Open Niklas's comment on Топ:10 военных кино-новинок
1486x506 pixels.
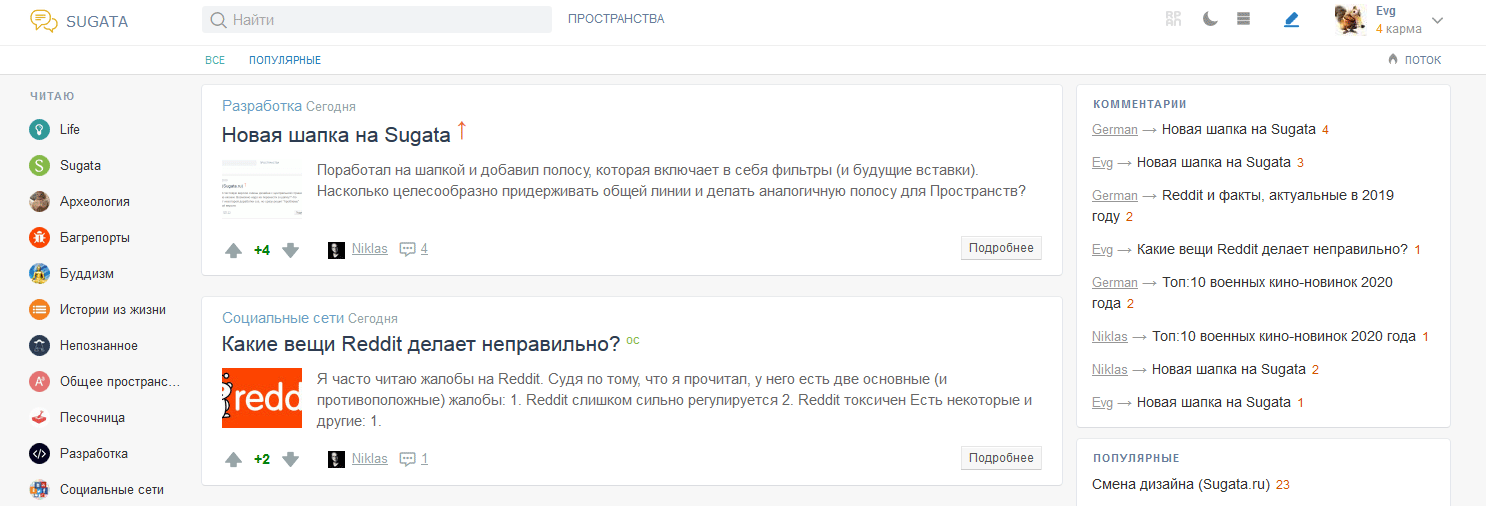[1284, 336]
